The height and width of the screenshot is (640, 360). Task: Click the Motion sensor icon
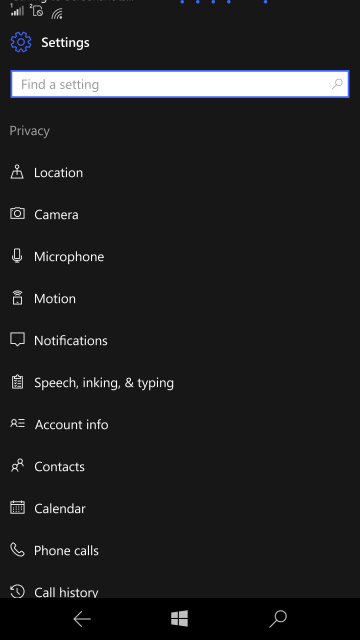coord(17,298)
